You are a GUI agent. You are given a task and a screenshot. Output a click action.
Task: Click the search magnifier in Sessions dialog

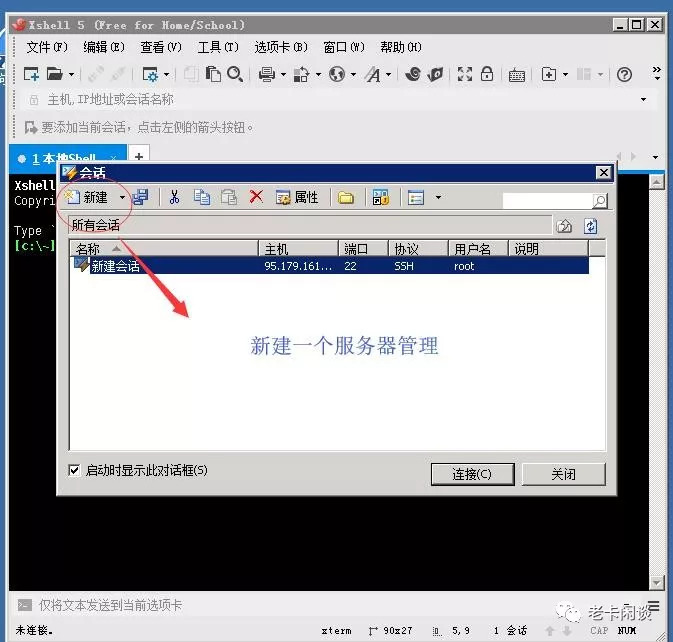coord(600,200)
